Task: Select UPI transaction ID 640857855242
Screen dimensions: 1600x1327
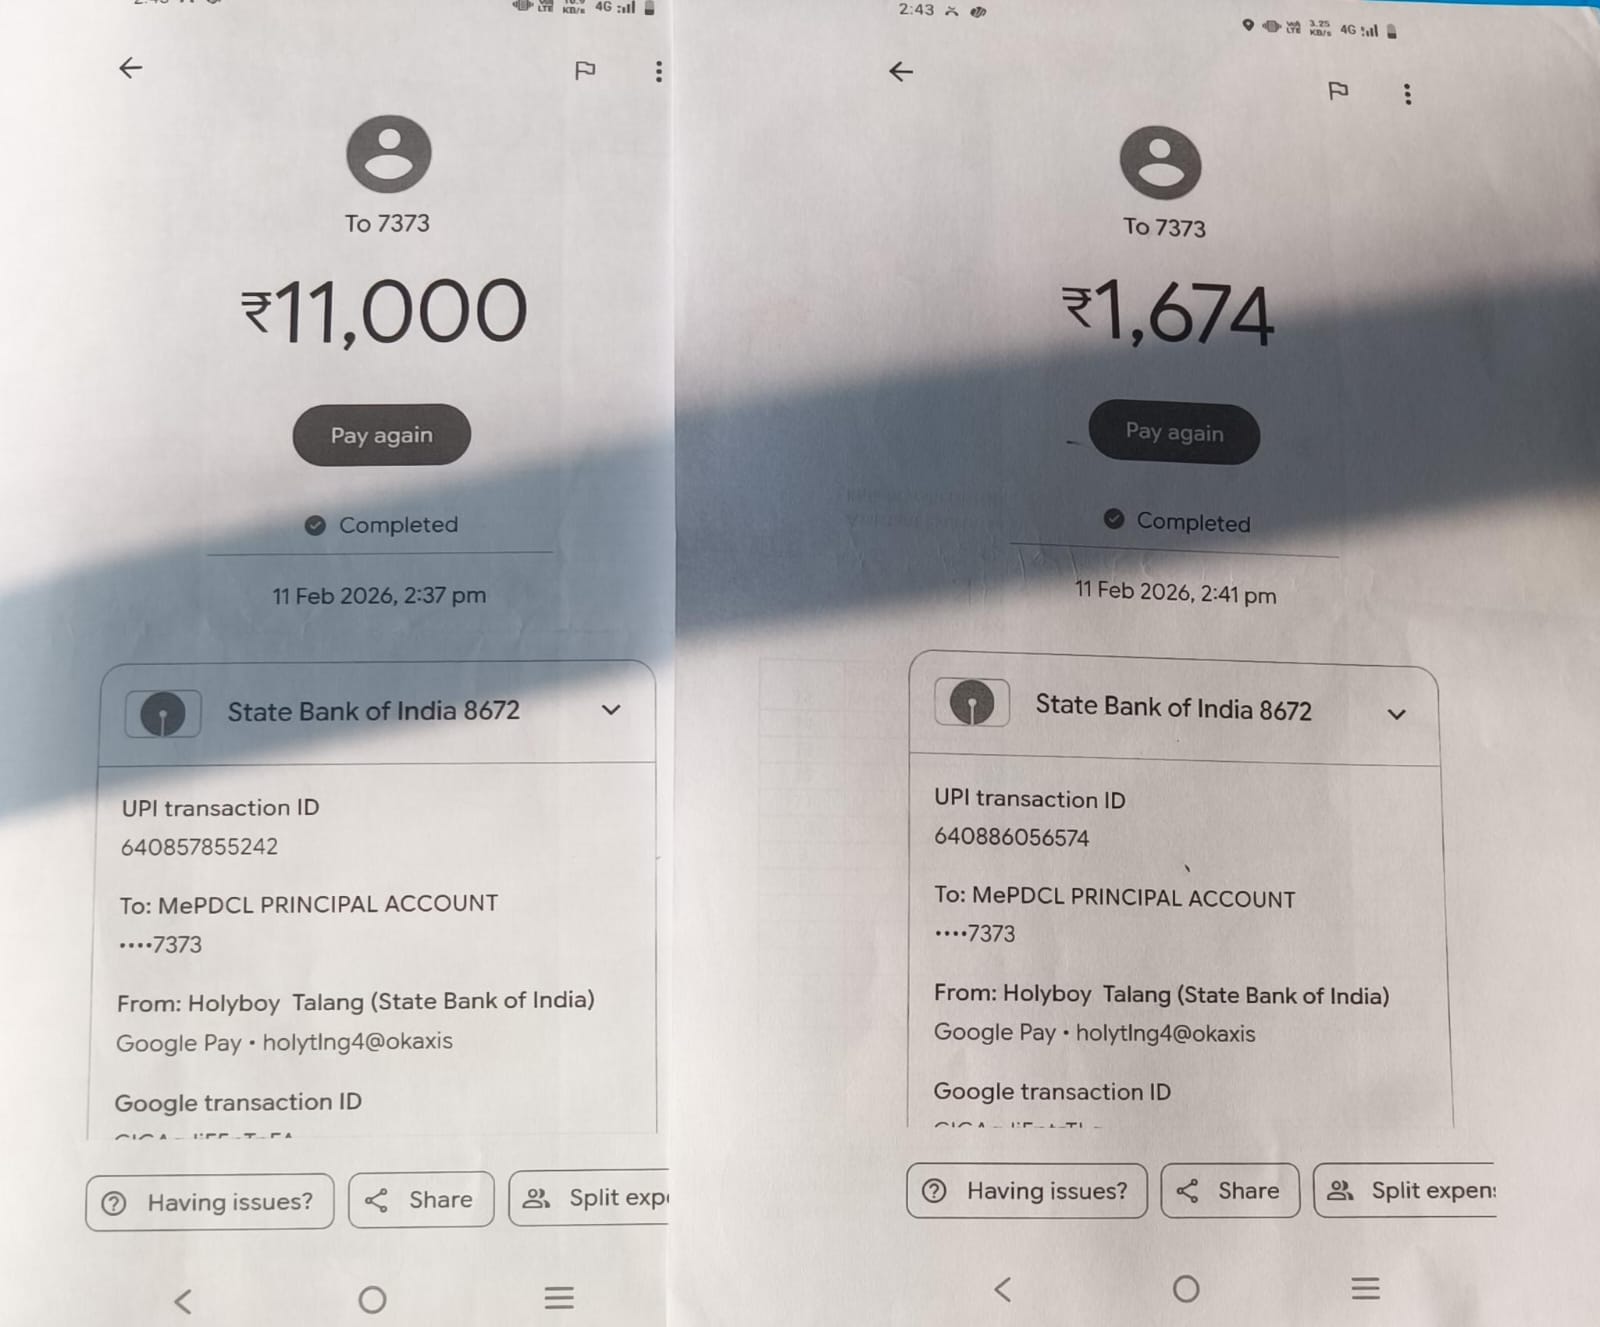Action: coord(199,847)
